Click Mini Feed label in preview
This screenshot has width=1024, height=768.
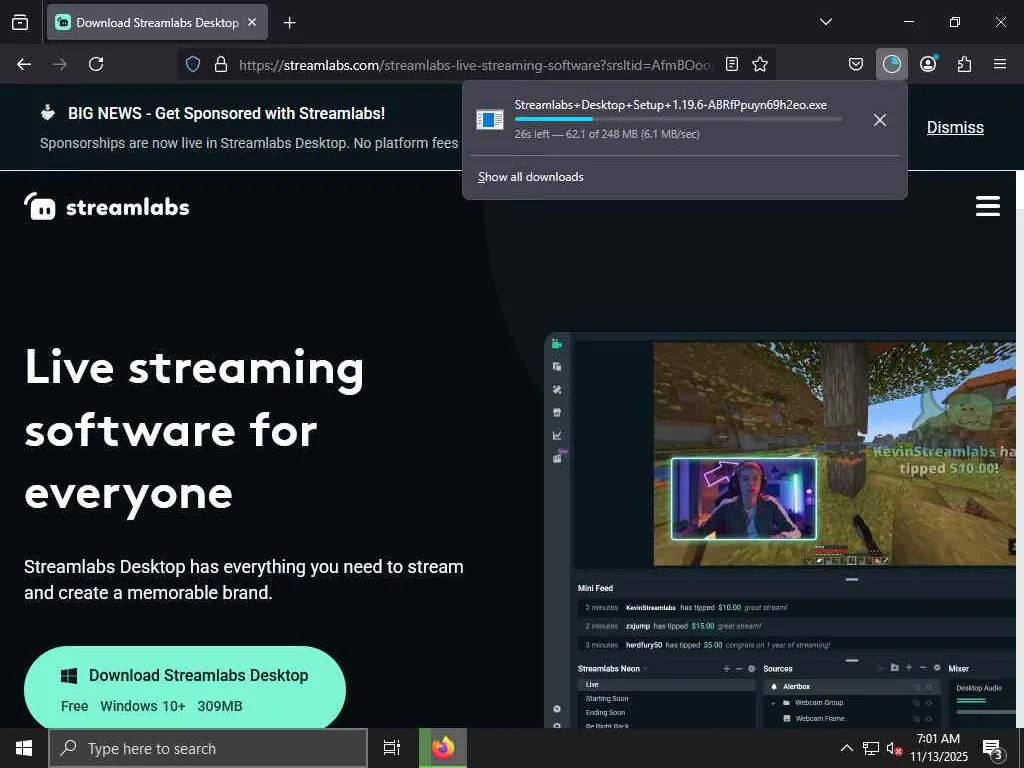596,588
